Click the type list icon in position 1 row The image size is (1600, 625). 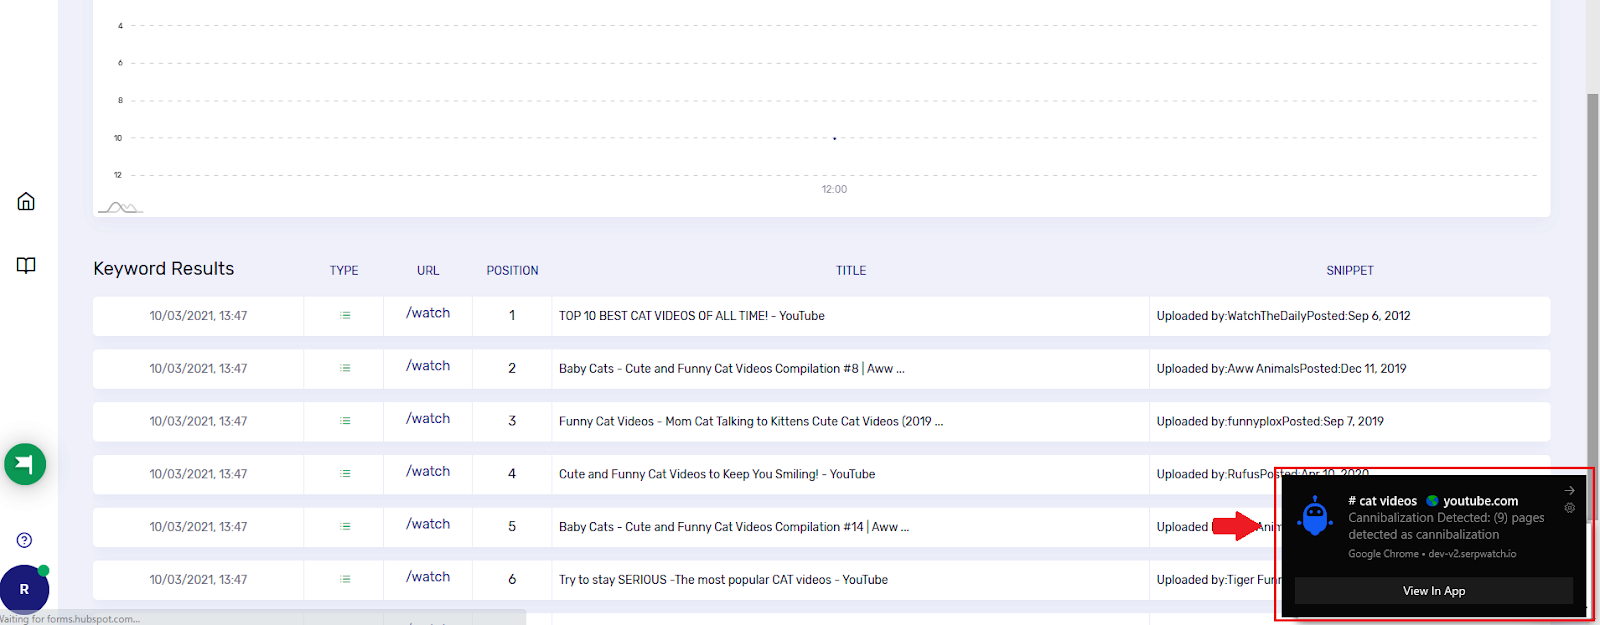pyautogui.click(x=345, y=315)
